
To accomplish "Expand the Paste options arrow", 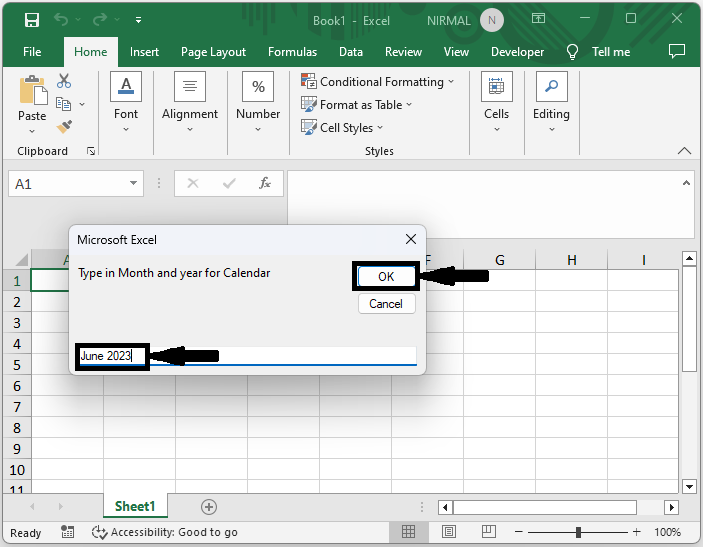I will click(32, 131).
